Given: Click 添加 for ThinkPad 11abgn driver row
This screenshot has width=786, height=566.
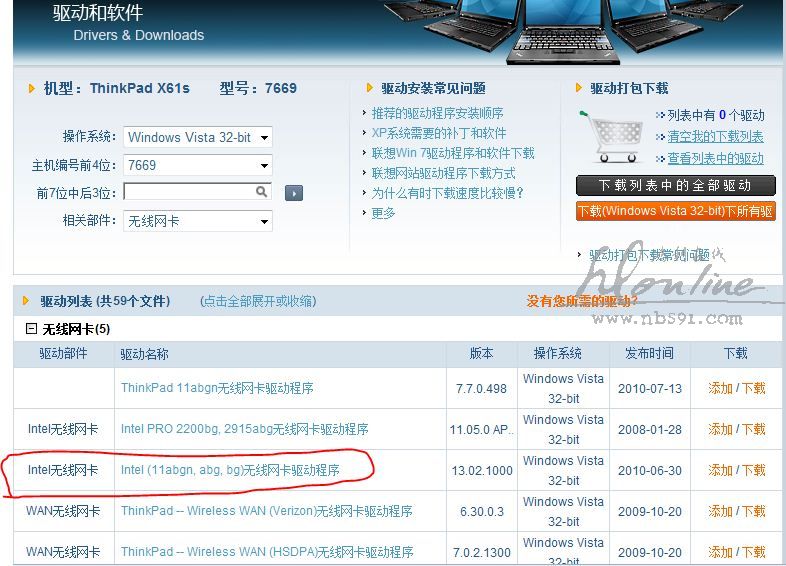Looking at the screenshot, I should coord(720,388).
